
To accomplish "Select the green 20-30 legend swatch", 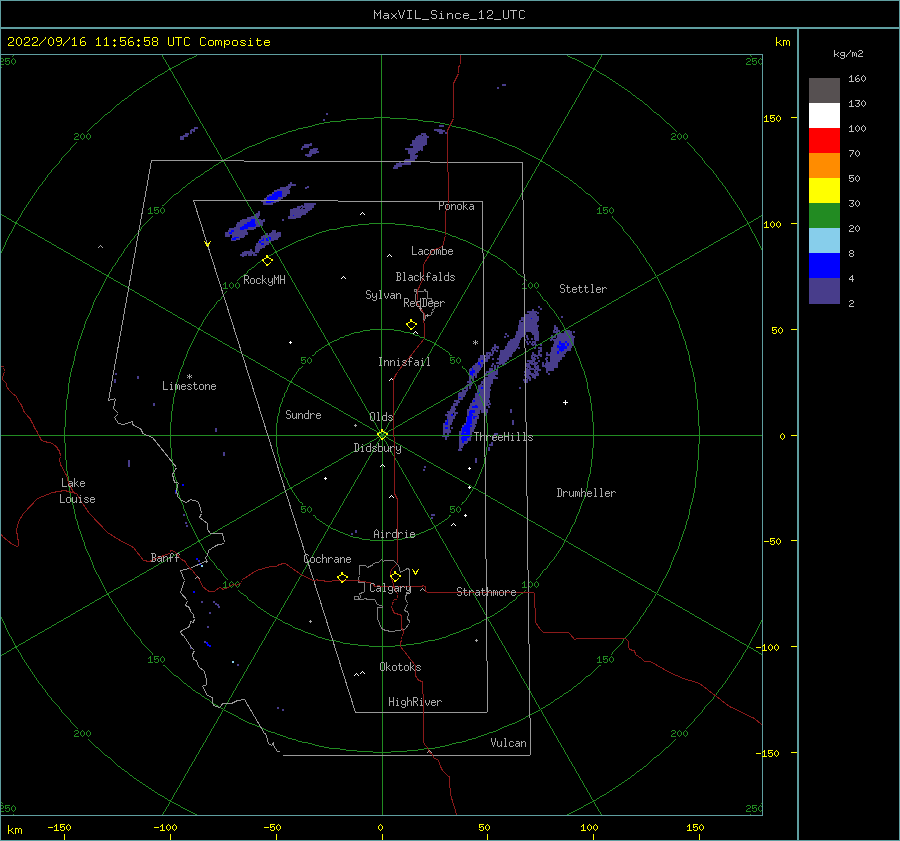I will pyautogui.click(x=824, y=215).
